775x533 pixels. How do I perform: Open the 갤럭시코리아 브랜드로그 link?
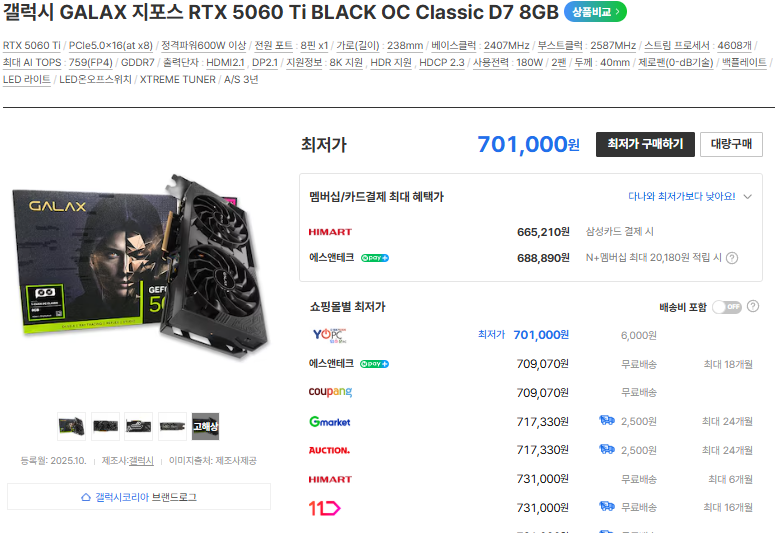tap(139, 497)
